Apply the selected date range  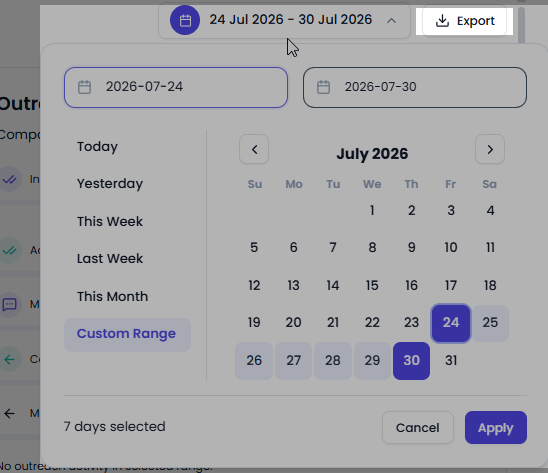pos(496,428)
